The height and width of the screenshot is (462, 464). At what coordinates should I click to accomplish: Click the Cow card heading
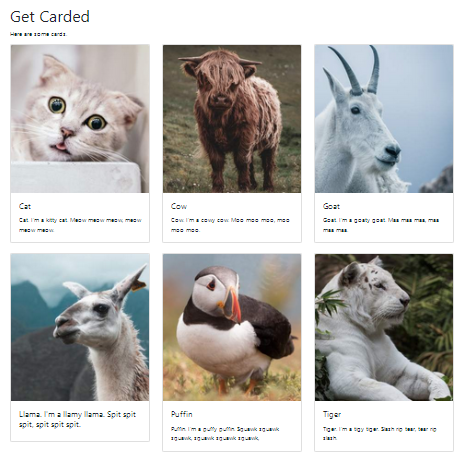[x=179, y=206]
